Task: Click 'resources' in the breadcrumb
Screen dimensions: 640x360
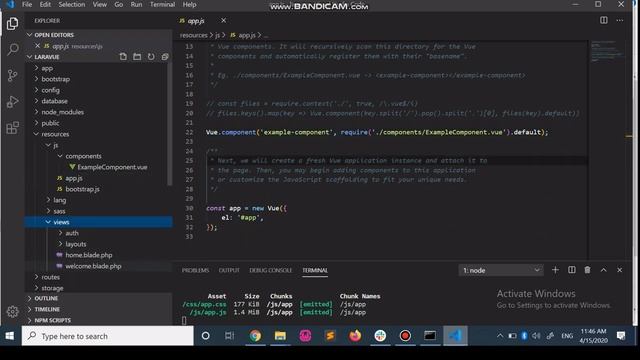Action: [x=193, y=35]
